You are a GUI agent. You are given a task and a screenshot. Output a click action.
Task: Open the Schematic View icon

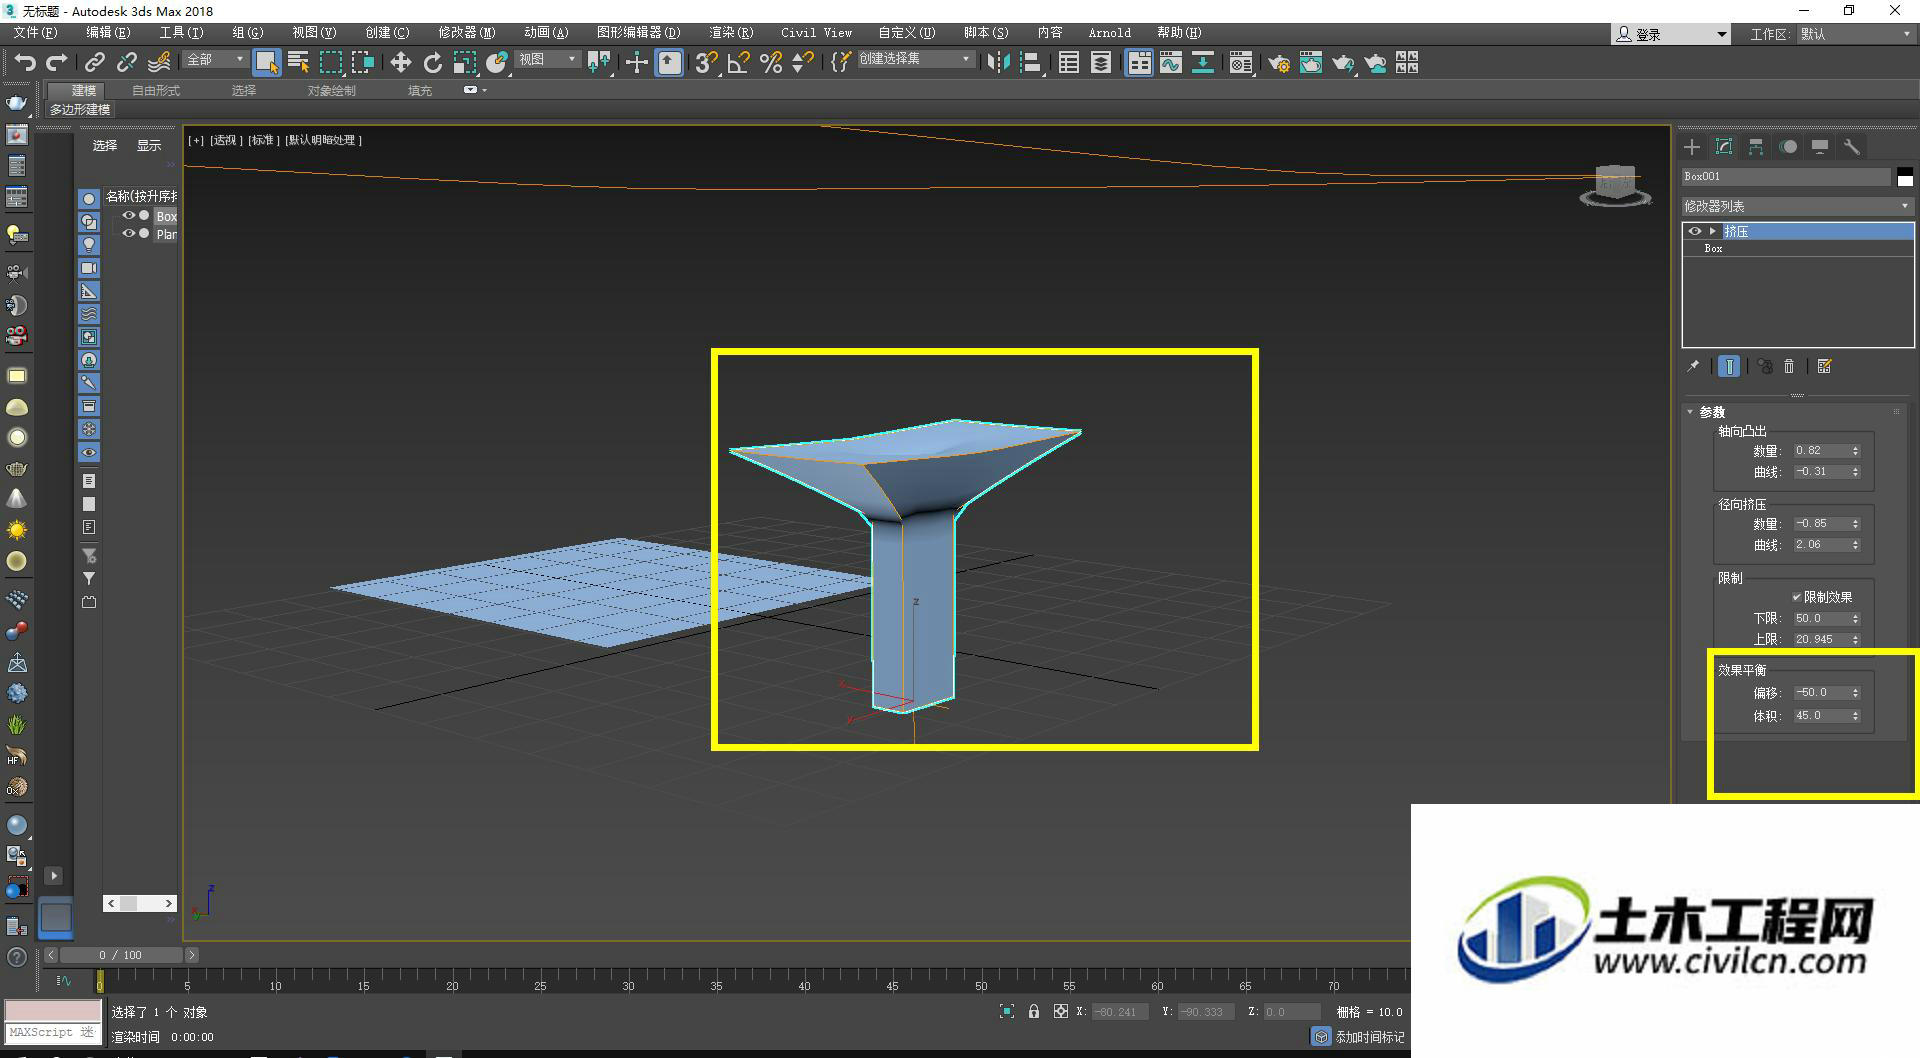[1202, 63]
